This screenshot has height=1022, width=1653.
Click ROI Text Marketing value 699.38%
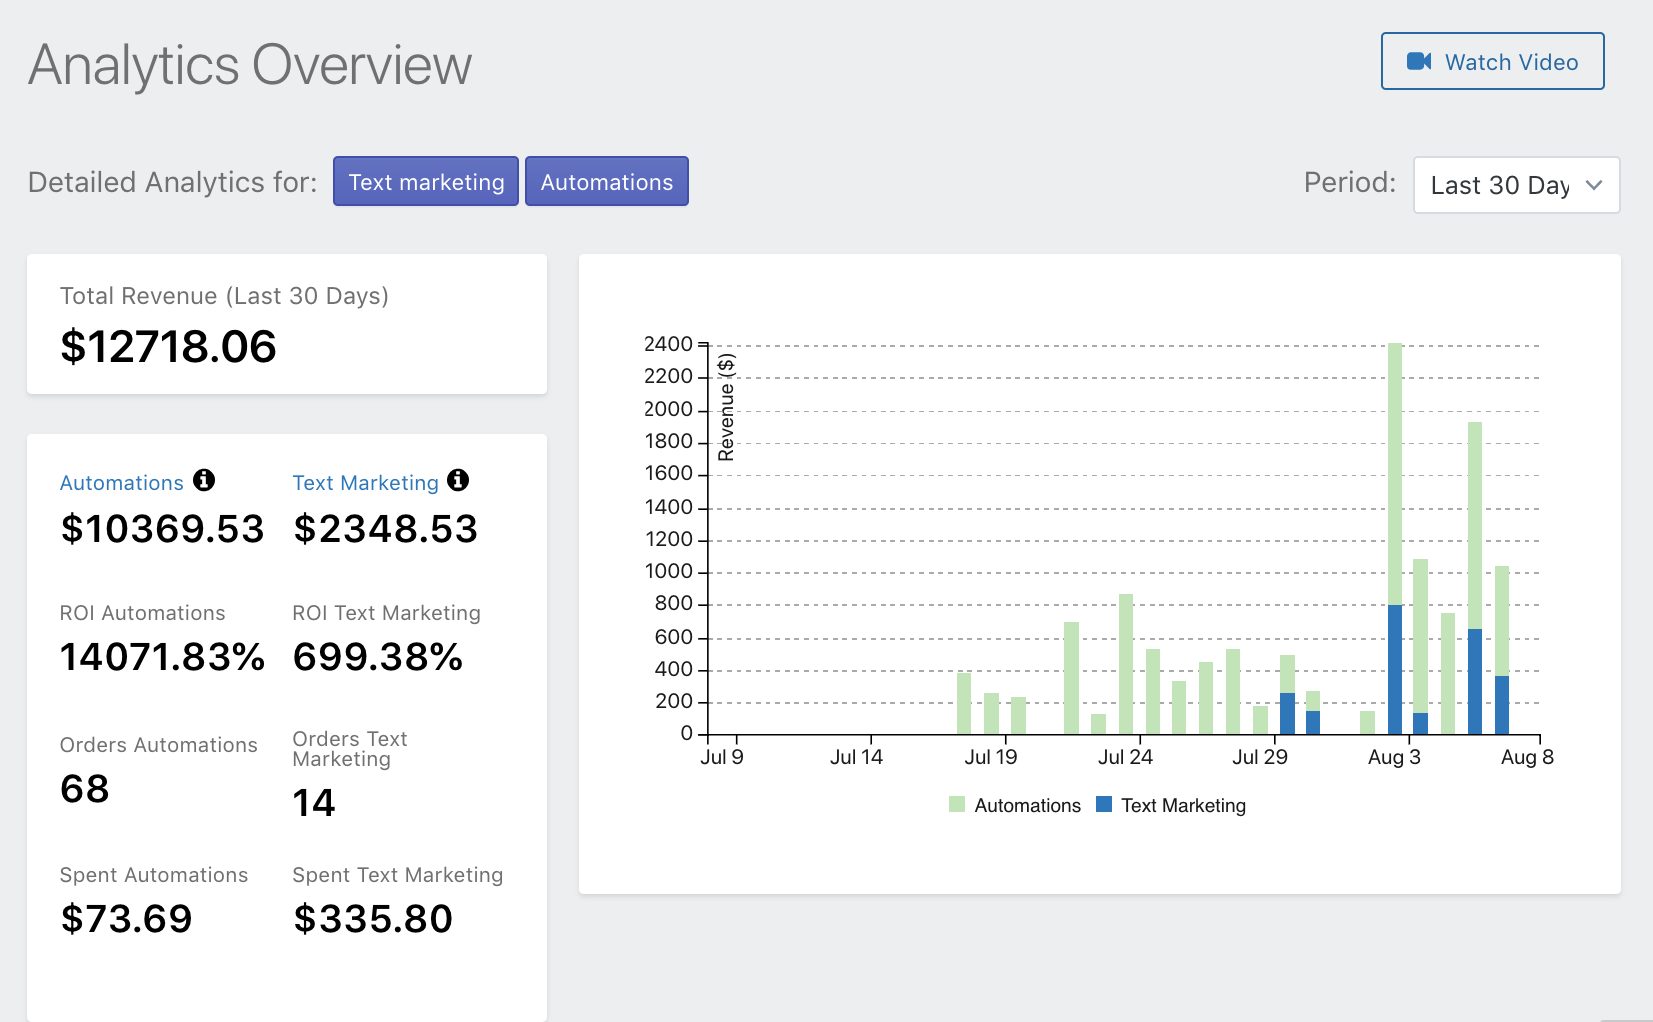click(x=377, y=657)
